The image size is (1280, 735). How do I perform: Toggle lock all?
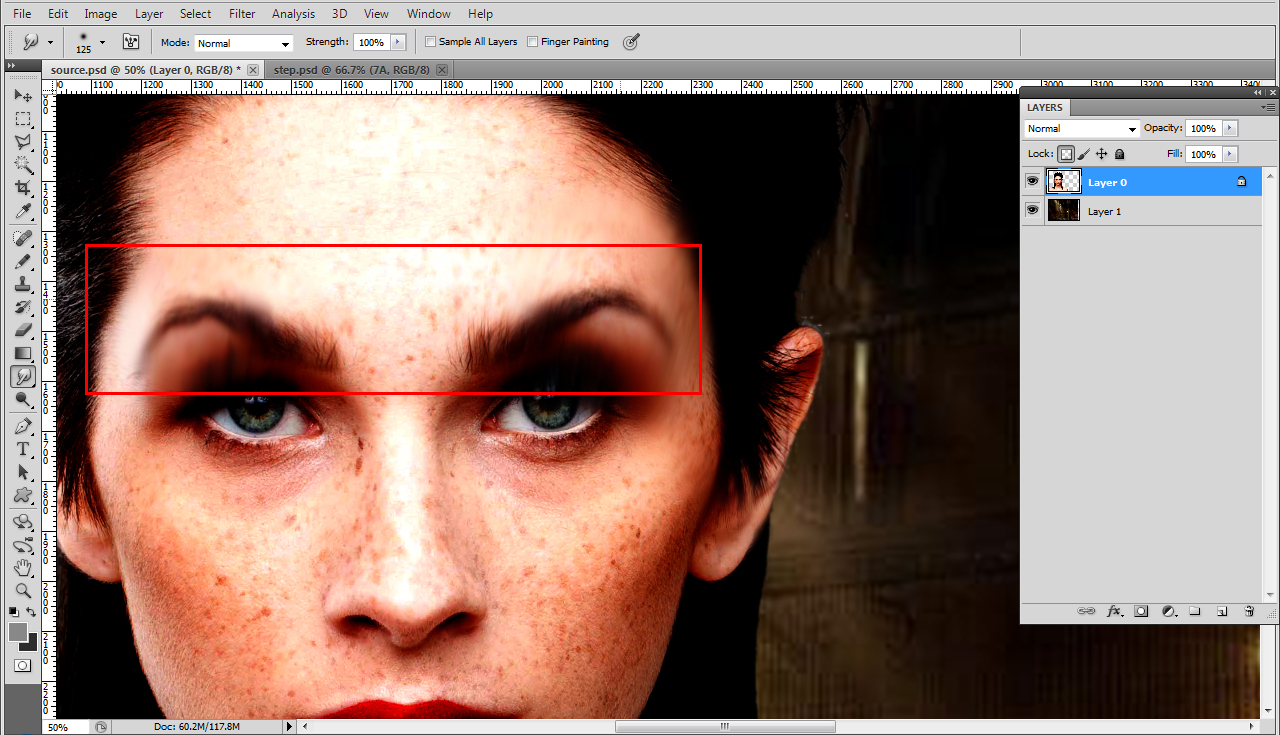point(1119,154)
